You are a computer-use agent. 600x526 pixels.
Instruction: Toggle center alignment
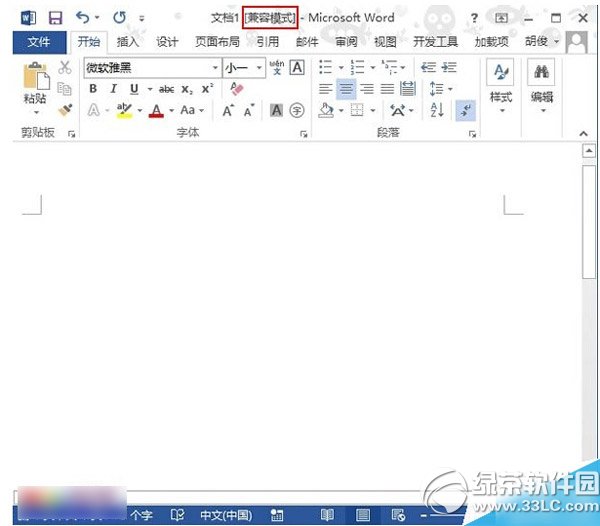[346, 89]
